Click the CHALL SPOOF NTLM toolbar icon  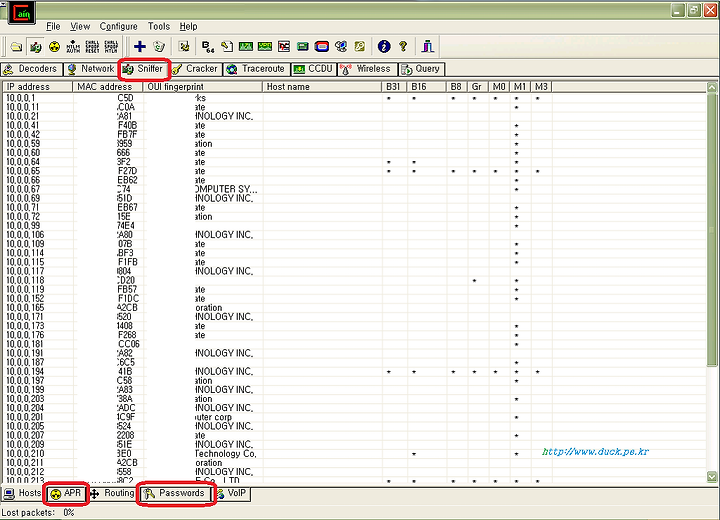[111, 46]
